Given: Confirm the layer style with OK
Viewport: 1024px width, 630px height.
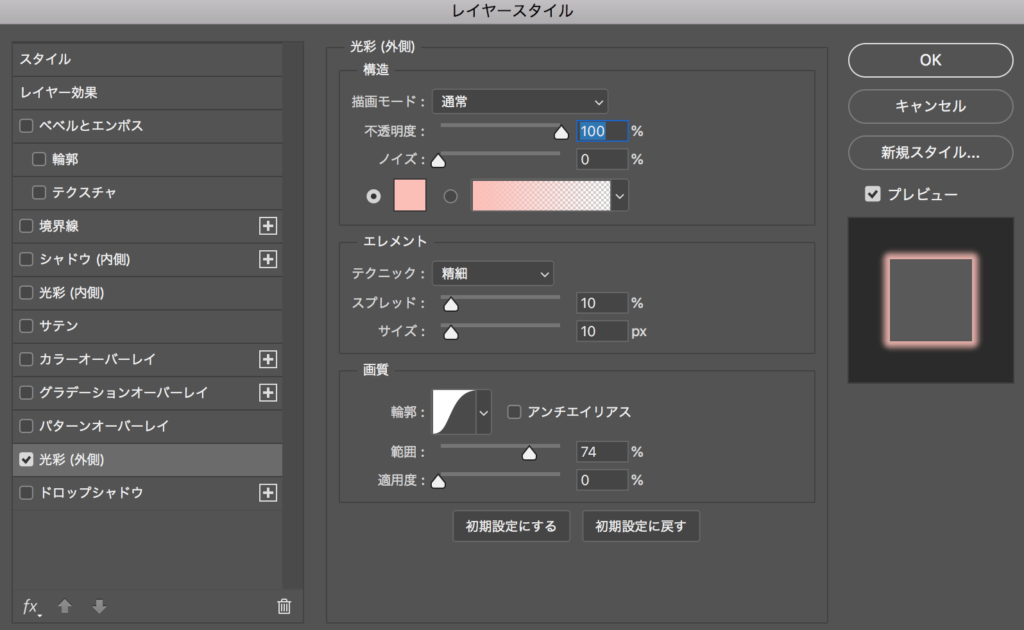Looking at the screenshot, I should click(x=929, y=60).
